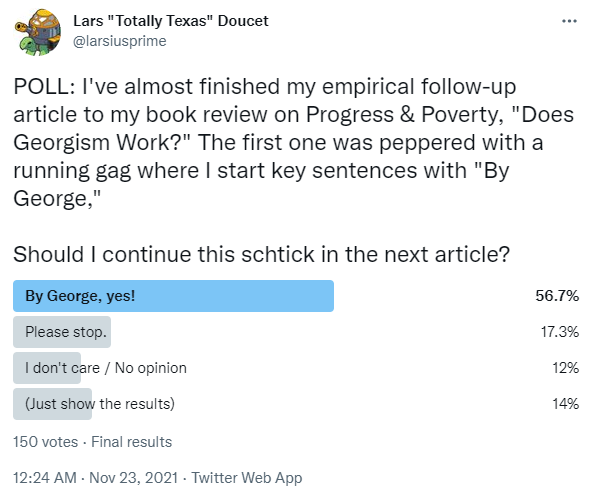The width and height of the screenshot is (594, 504).
Task: Click the "Should I continue this schtick" question
Action: 261,254
